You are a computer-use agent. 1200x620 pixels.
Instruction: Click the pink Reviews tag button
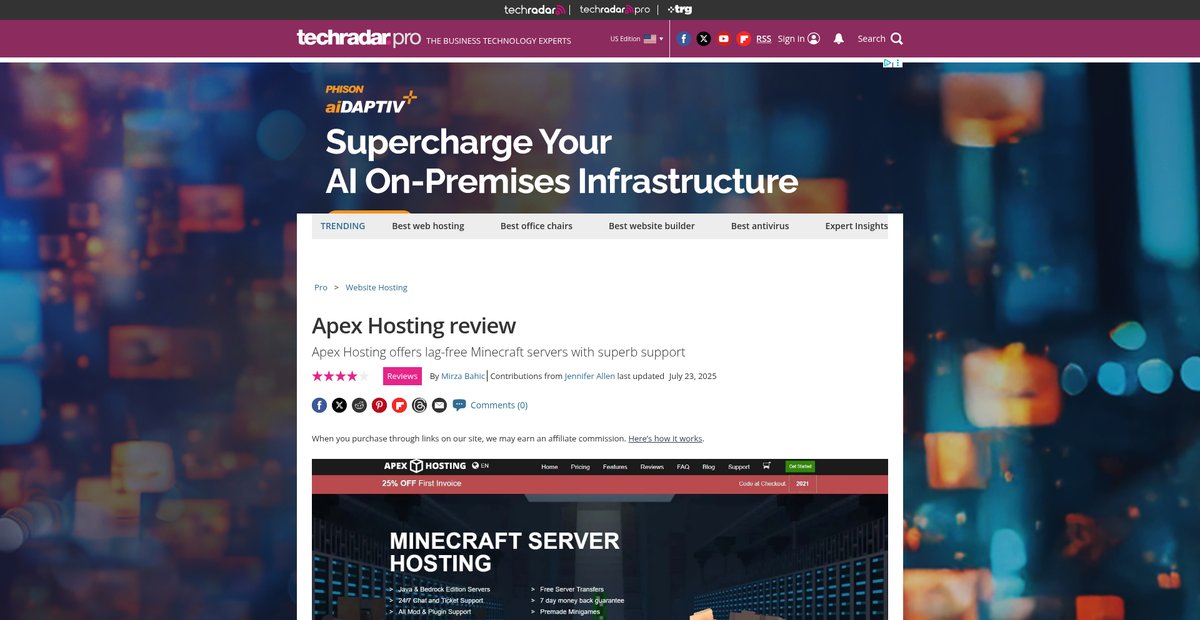pos(402,376)
